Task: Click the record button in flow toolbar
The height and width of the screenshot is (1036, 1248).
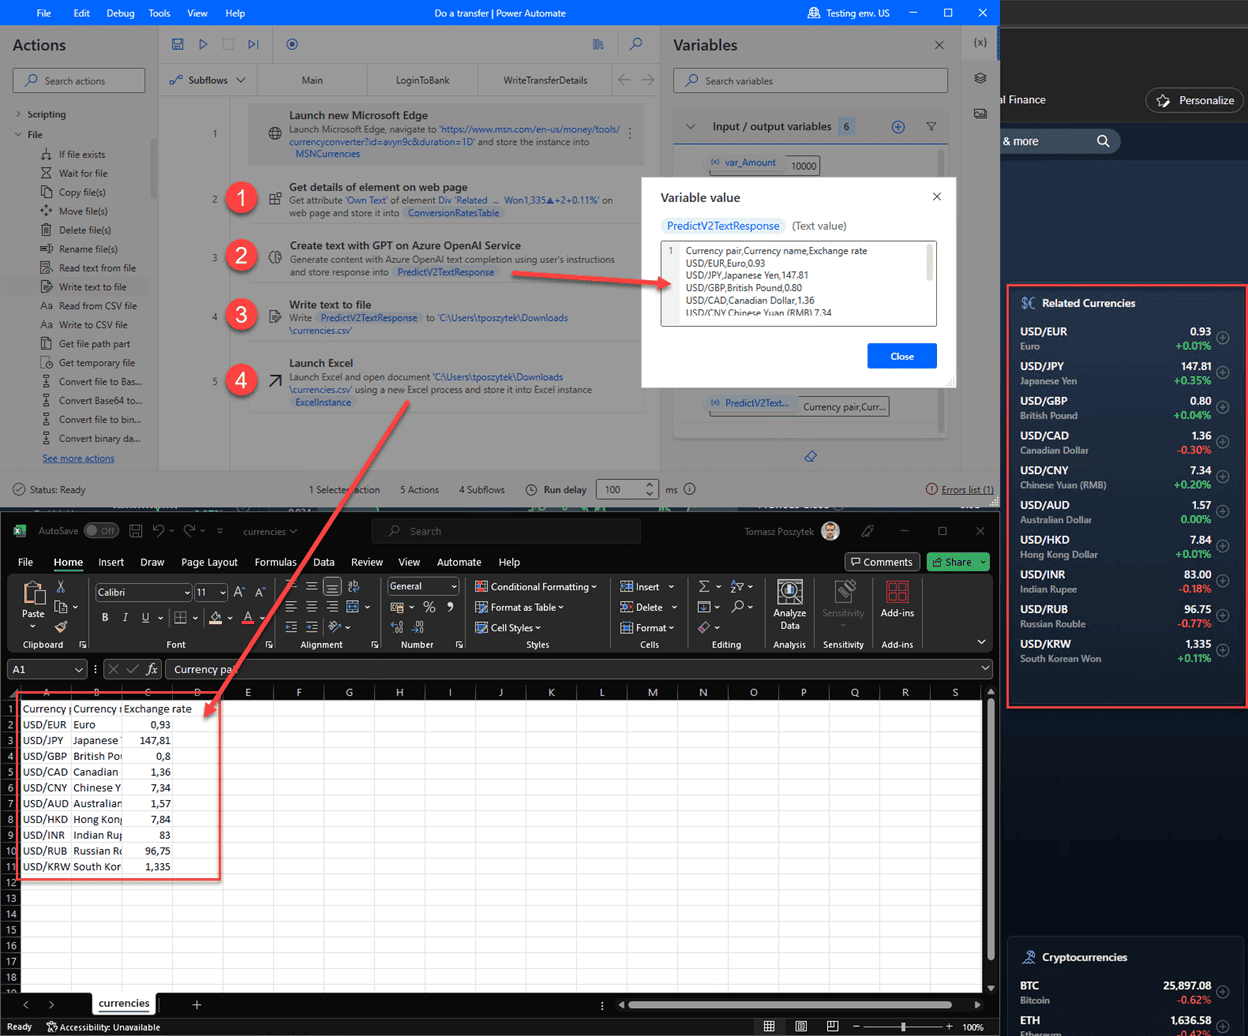Action: pos(292,45)
